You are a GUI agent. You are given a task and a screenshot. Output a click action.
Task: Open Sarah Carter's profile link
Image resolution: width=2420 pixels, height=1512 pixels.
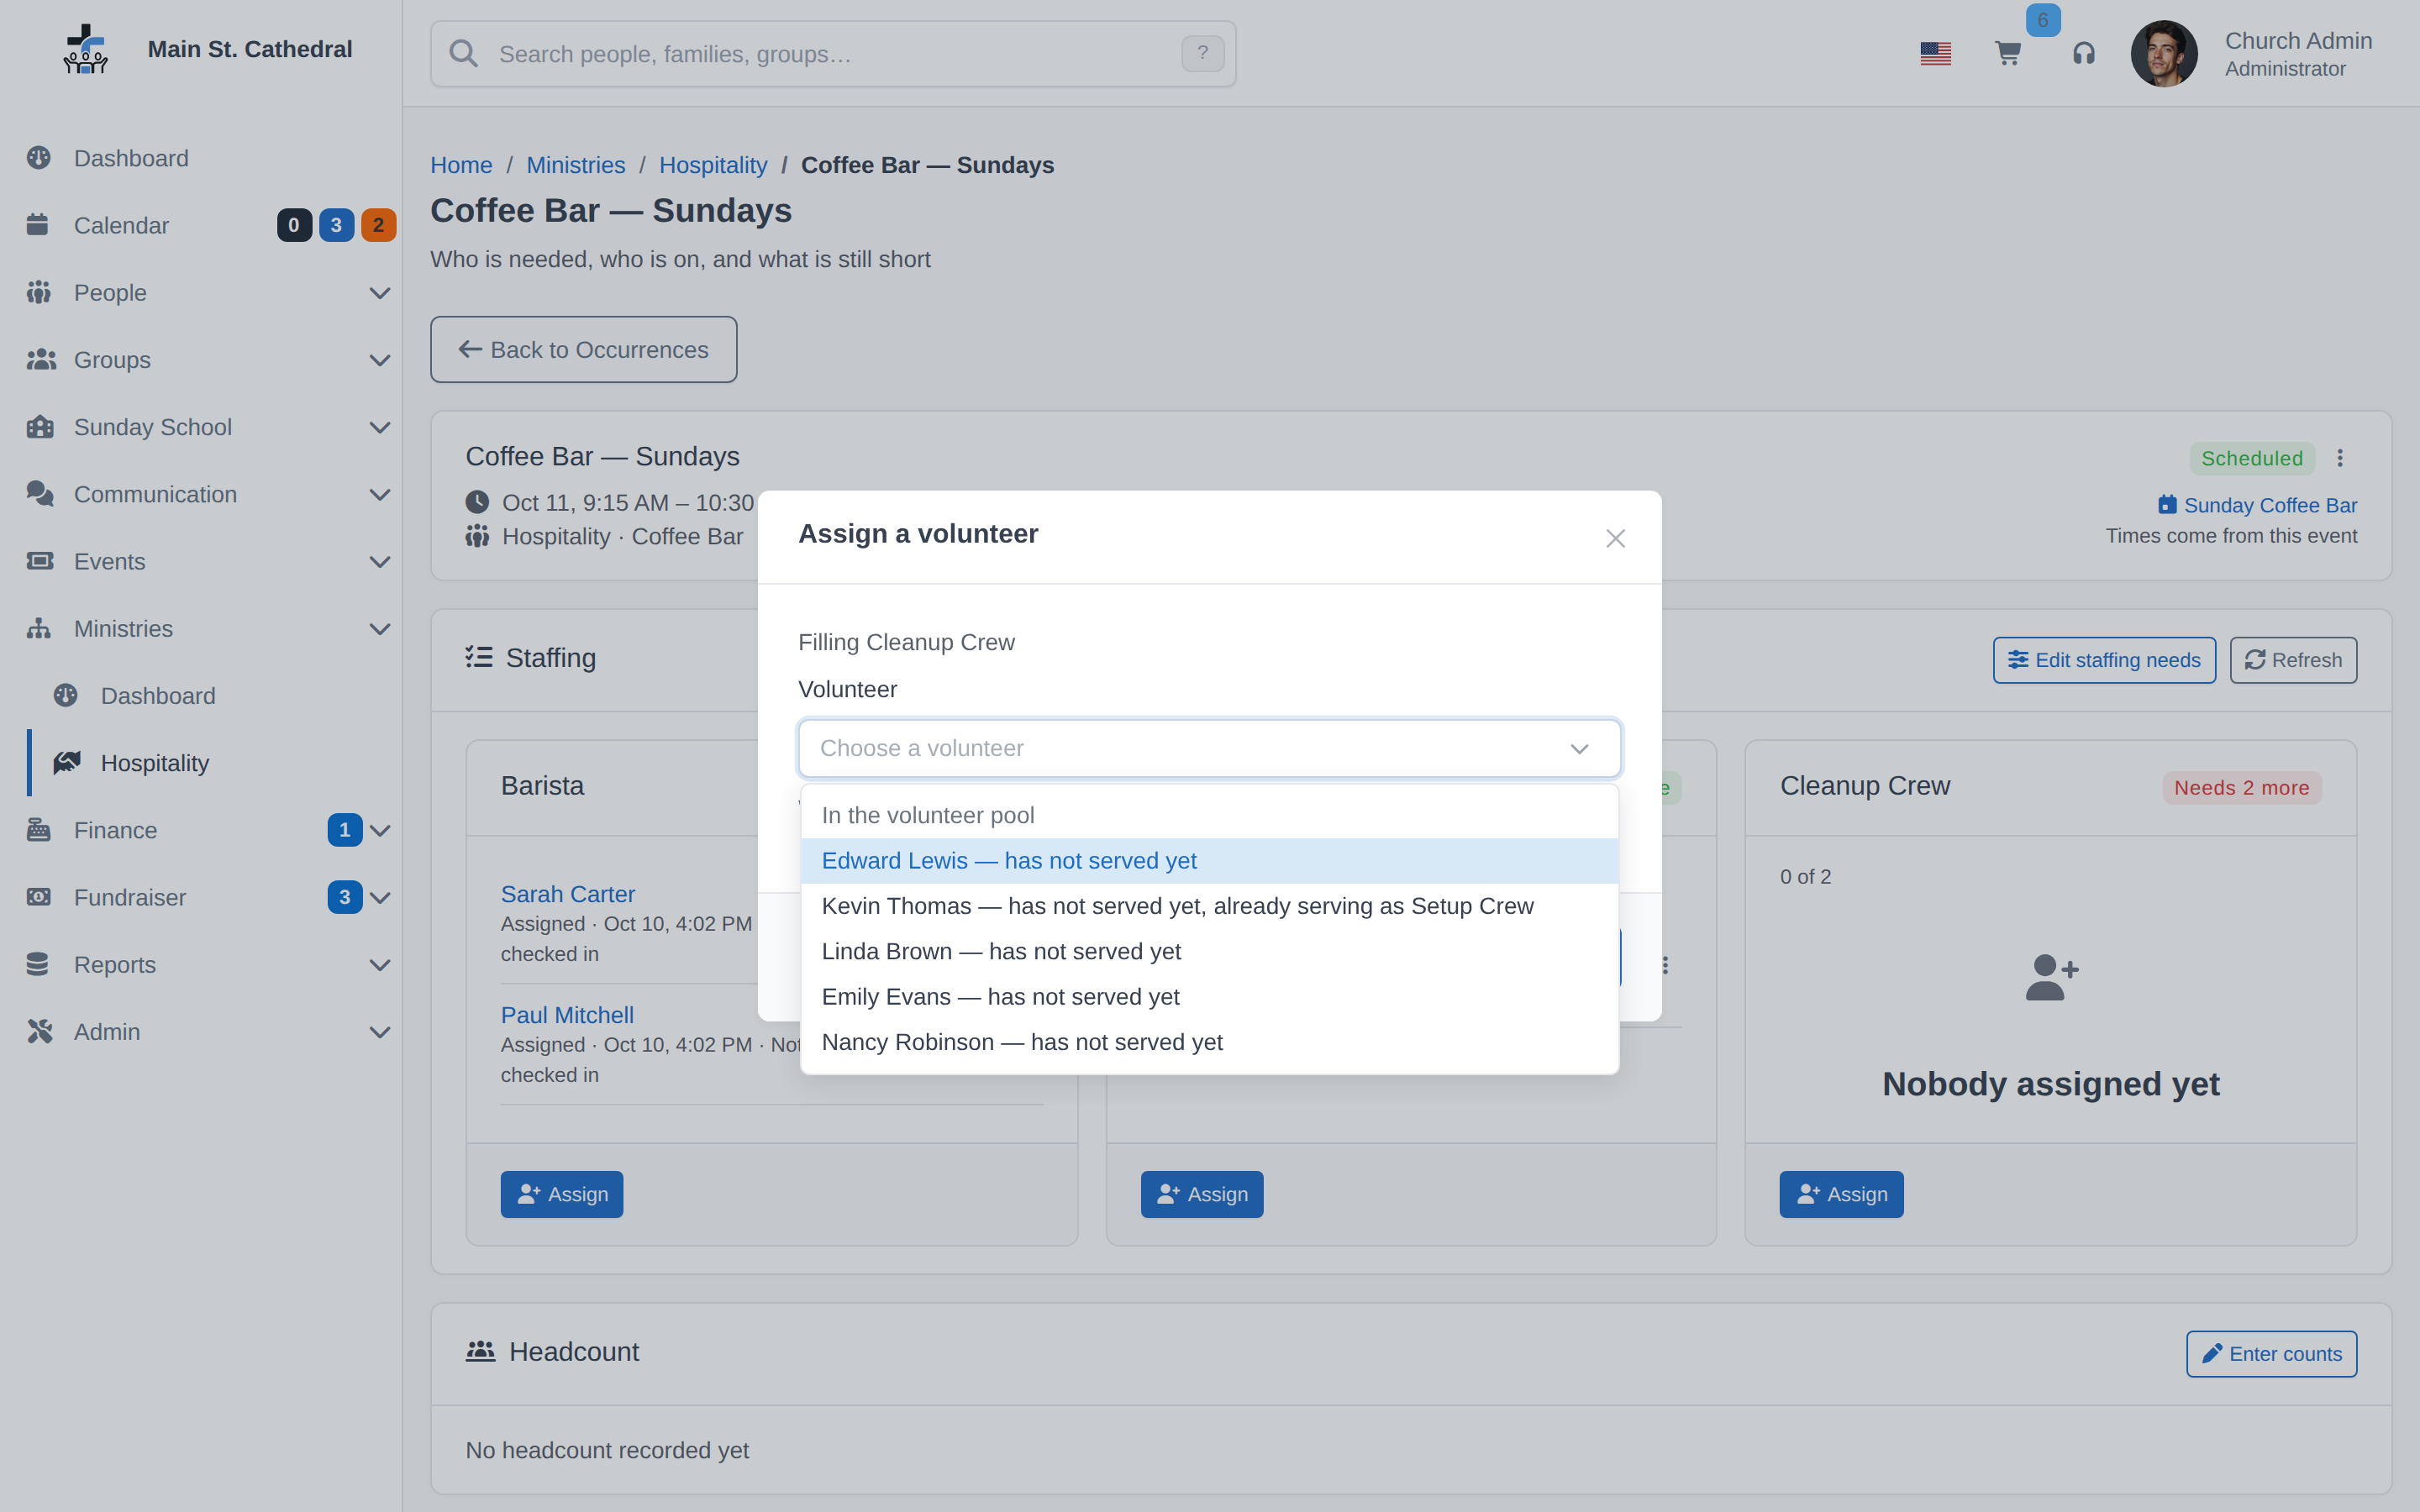568,894
